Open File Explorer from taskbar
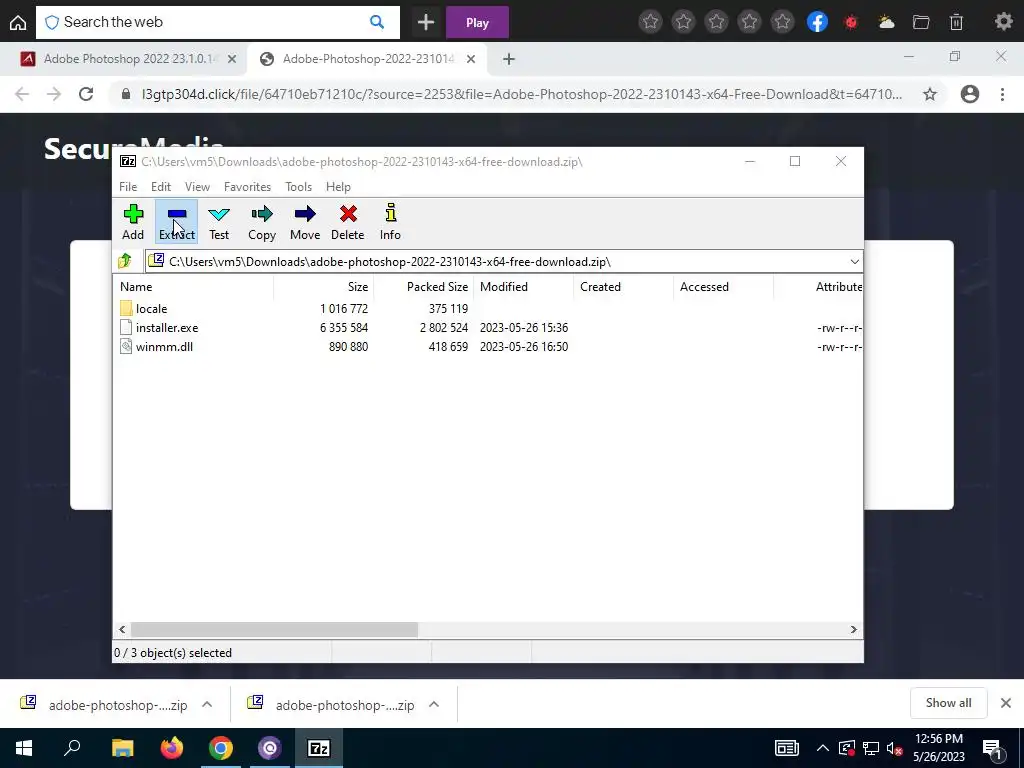The image size is (1024, 768). click(x=123, y=748)
